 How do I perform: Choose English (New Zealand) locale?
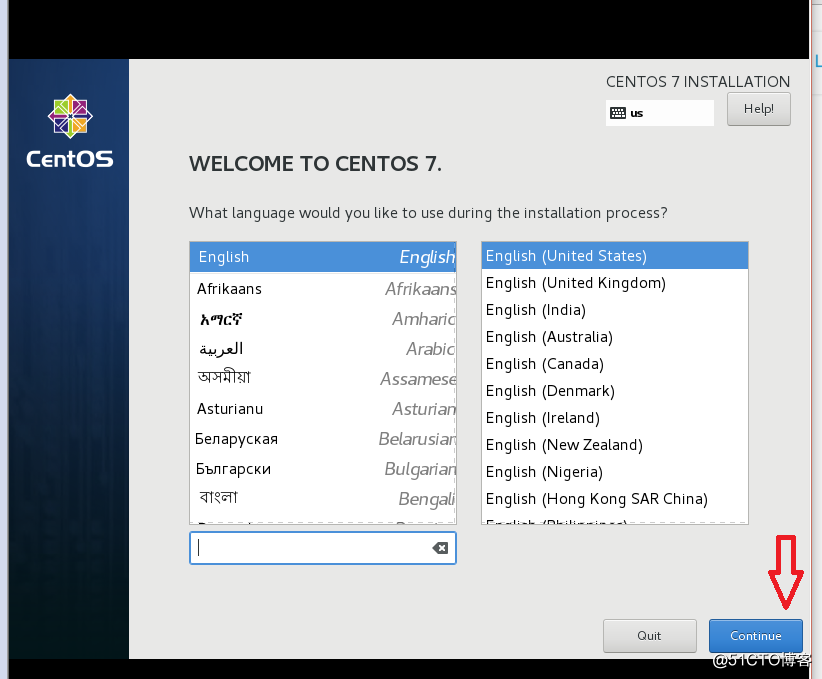click(614, 445)
